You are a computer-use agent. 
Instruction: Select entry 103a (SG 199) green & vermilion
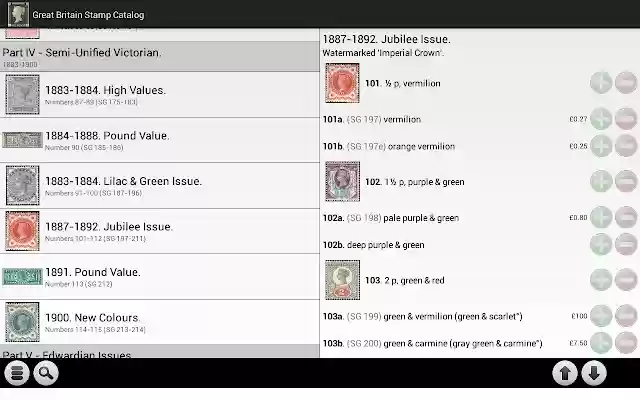point(422,316)
